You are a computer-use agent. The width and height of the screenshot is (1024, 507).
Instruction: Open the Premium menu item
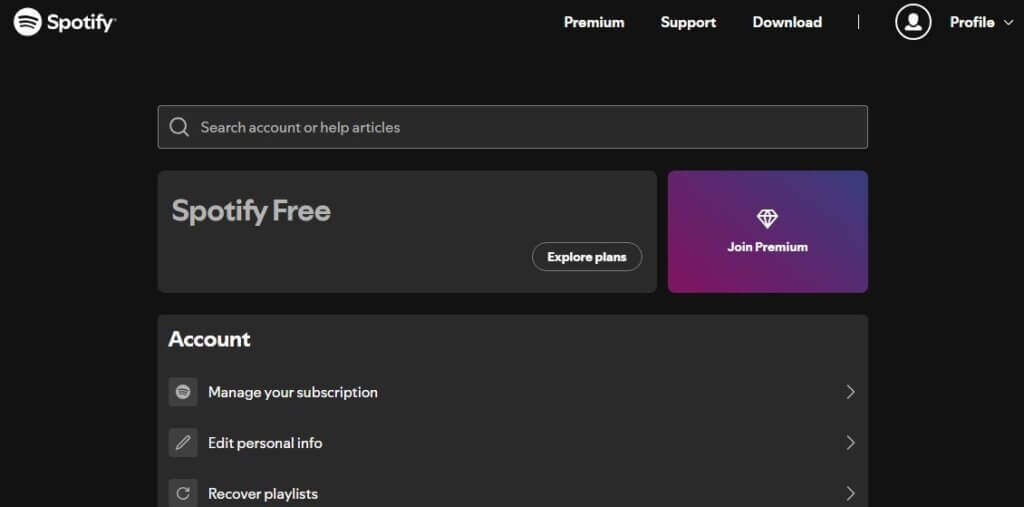click(594, 22)
